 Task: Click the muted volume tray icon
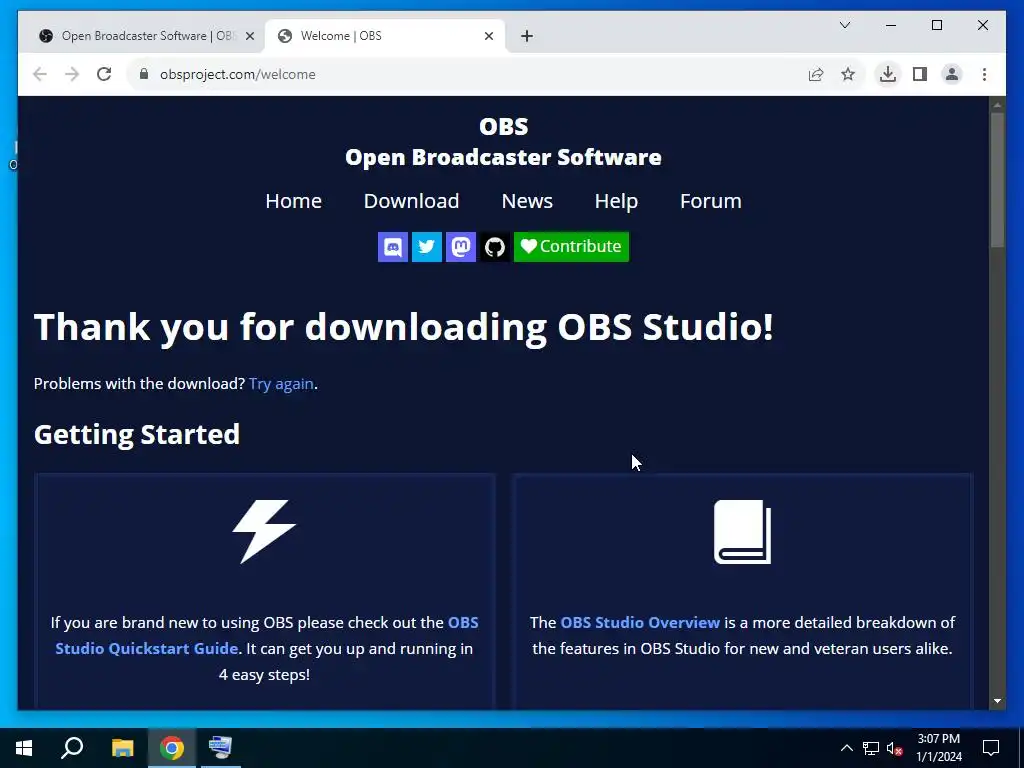(x=894, y=748)
